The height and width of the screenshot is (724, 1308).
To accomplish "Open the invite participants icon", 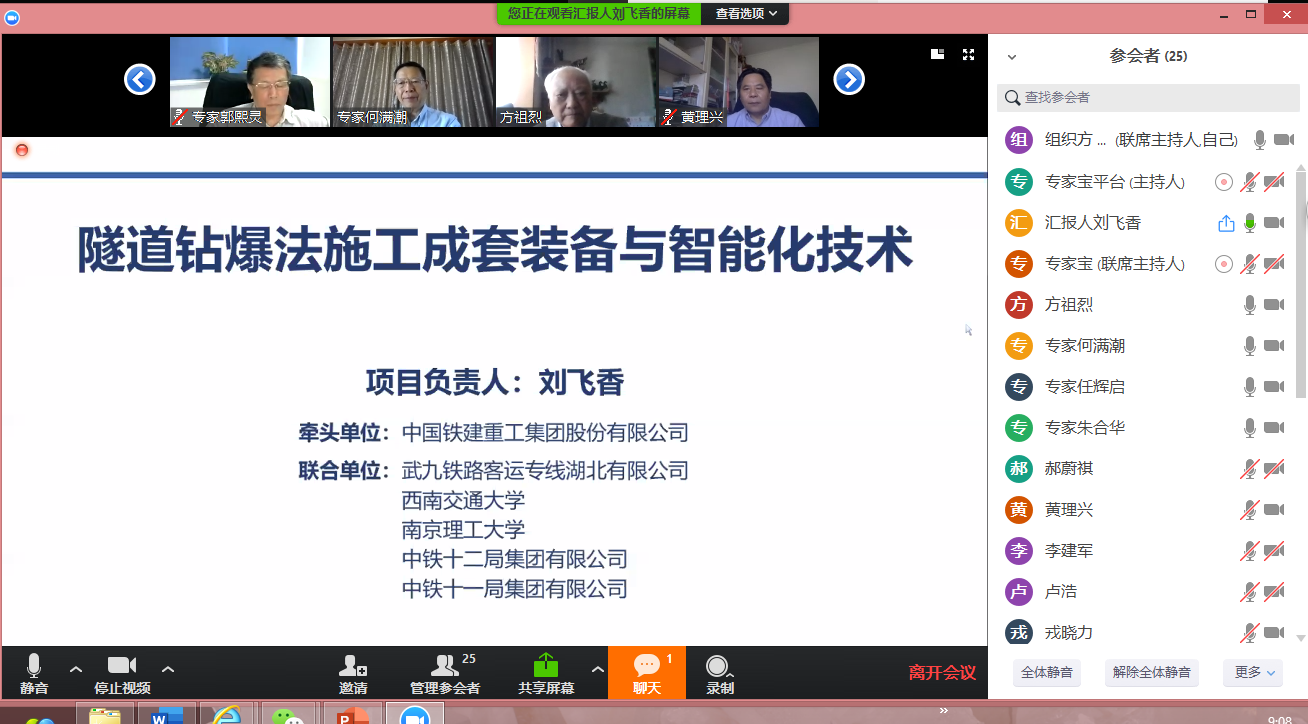I will [x=352, y=666].
